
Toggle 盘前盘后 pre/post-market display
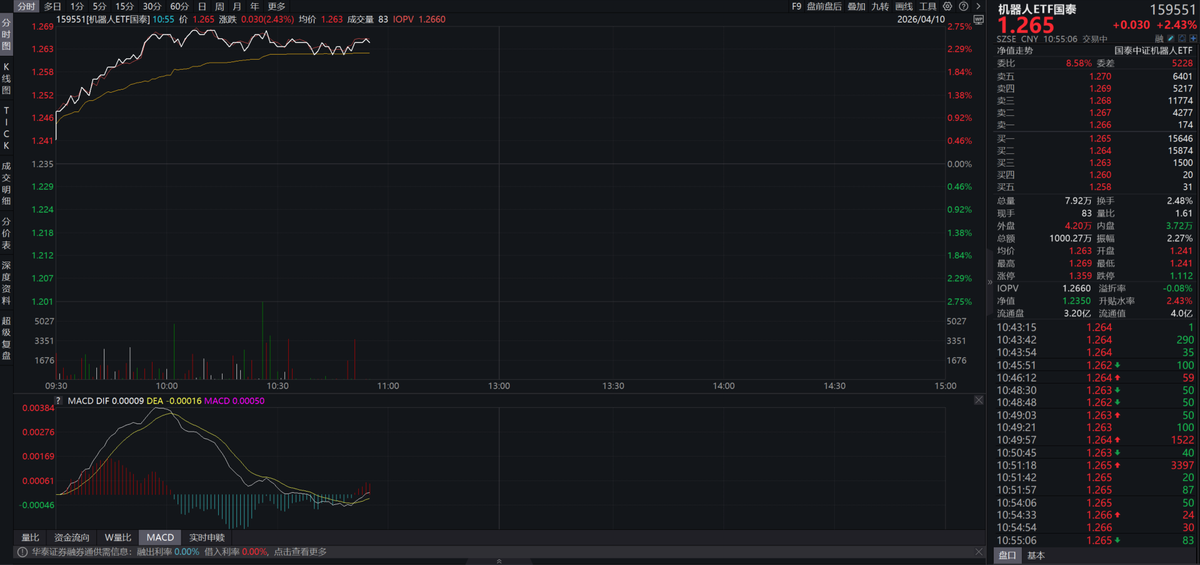pos(824,6)
